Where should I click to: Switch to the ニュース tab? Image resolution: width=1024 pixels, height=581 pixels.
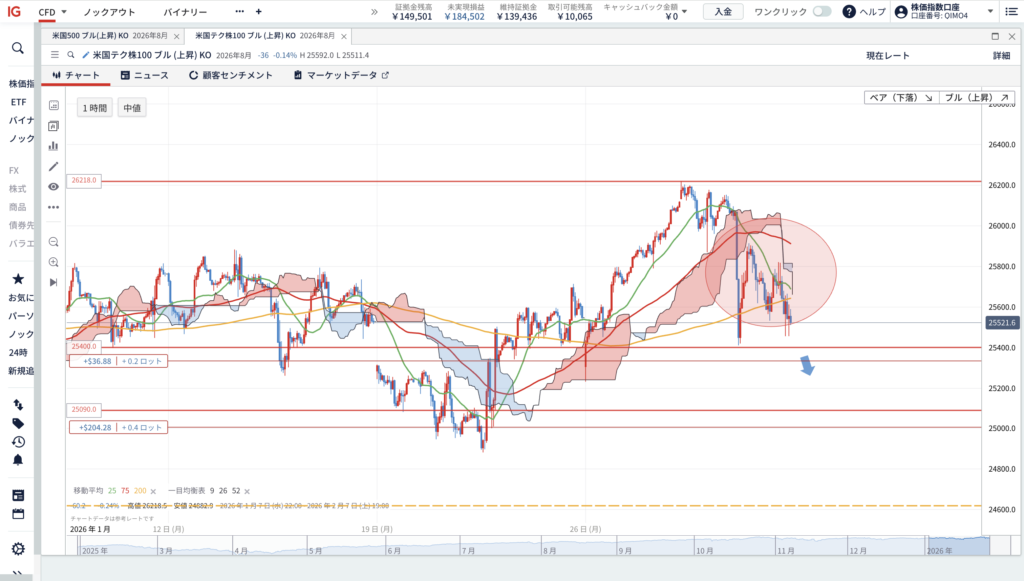[144, 75]
